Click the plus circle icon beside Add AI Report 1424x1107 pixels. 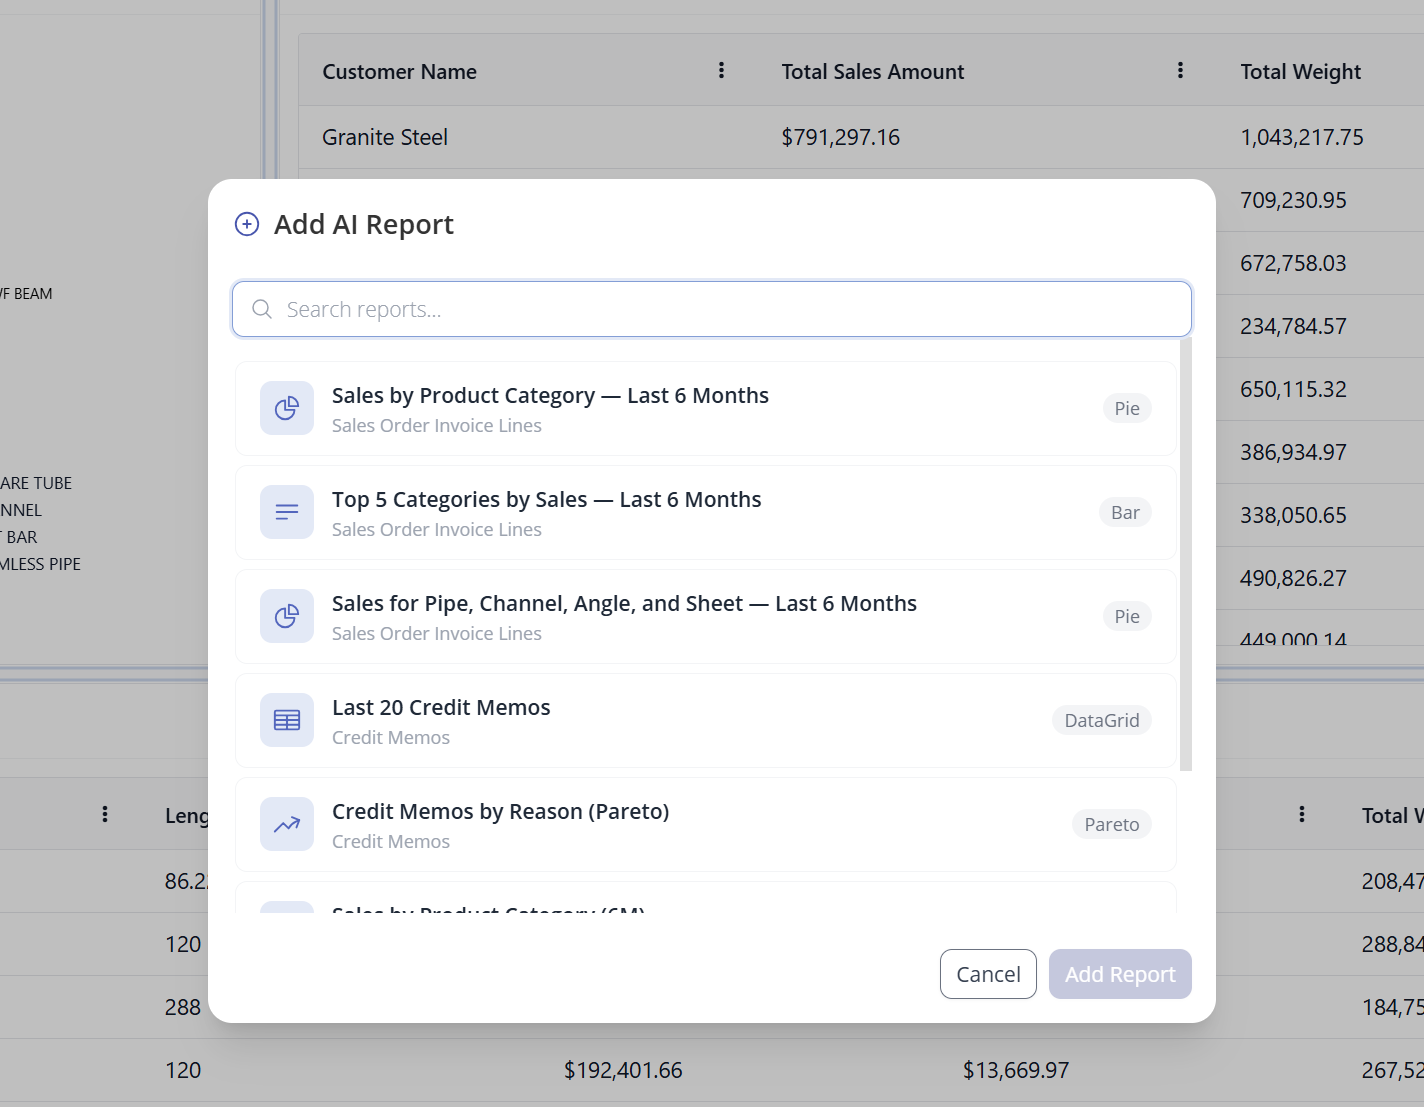click(x=247, y=224)
